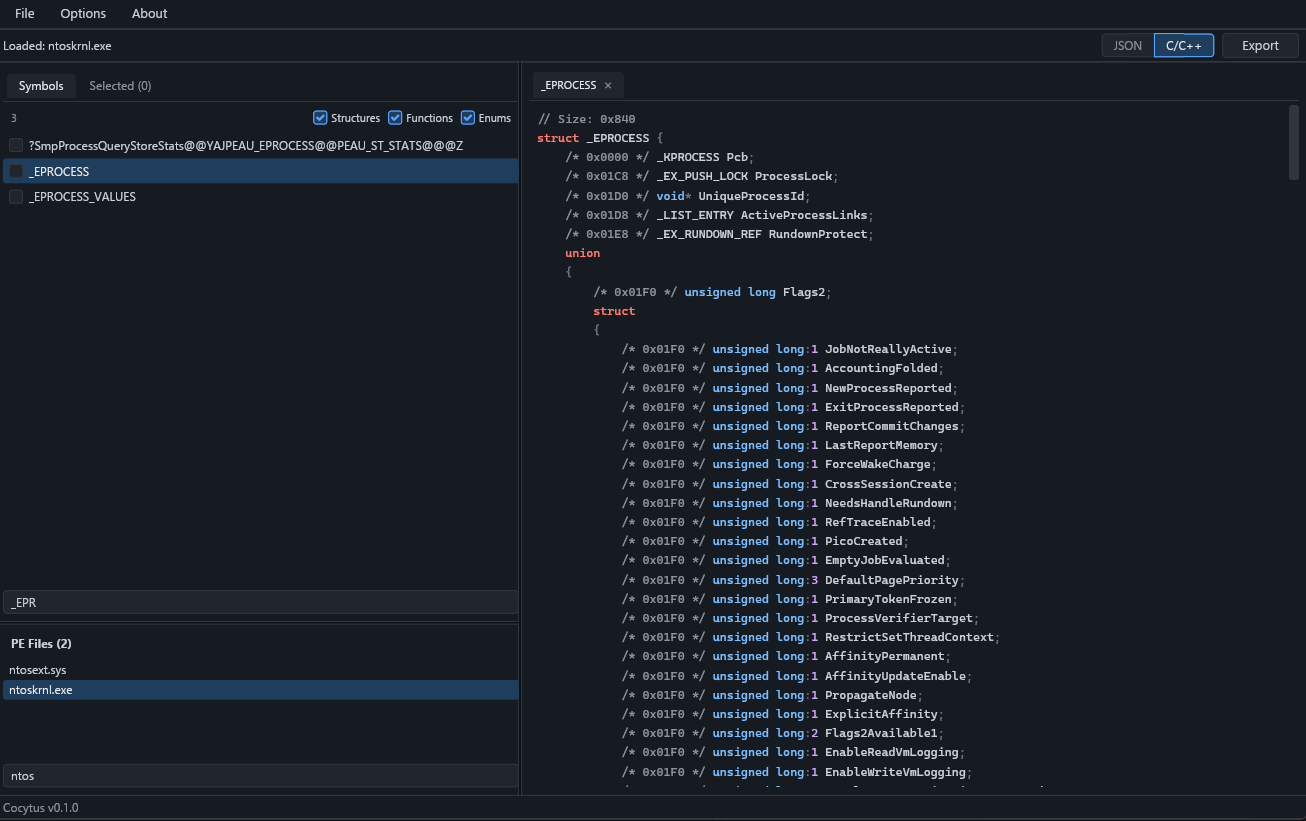Select ntosext.sys in PE Files
Image resolution: width=1306 pixels, height=821 pixels.
click(38, 670)
